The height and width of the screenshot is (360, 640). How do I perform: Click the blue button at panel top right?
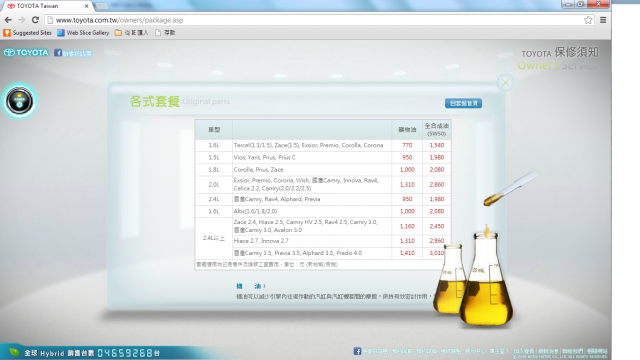point(463,103)
